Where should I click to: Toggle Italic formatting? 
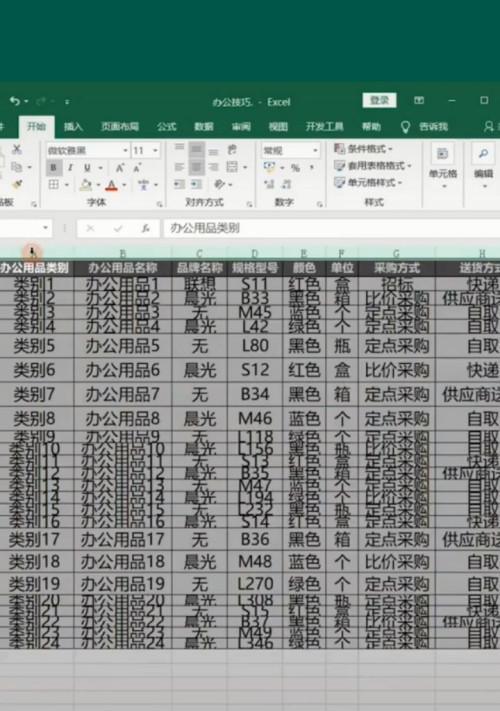[x=70, y=168]
